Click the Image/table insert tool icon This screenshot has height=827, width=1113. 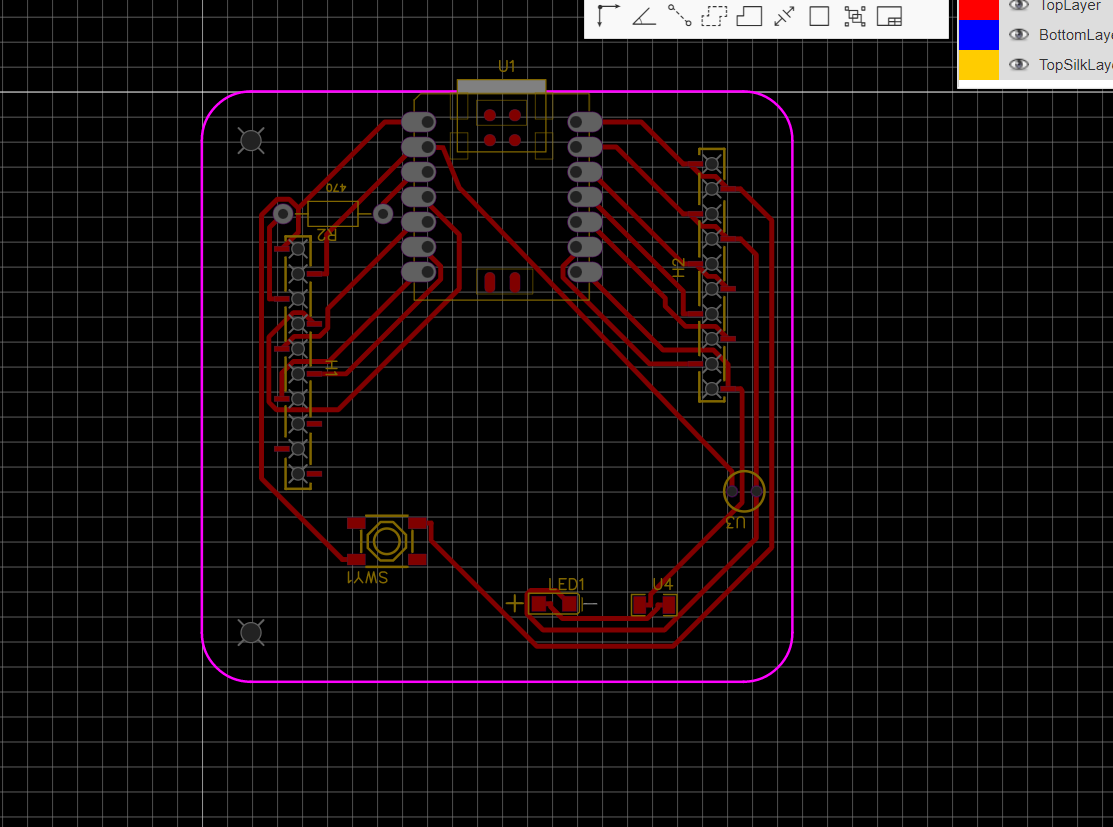[x=889, y=16]
